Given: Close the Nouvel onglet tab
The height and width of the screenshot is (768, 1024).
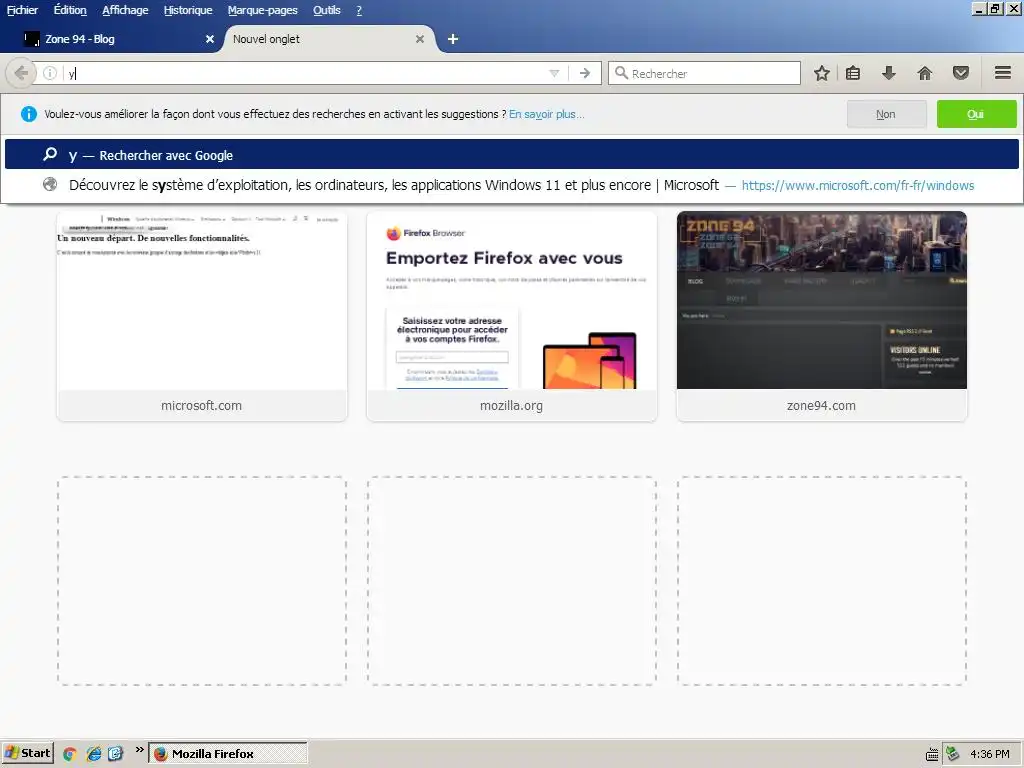Looking at the screenshot, I should click(x=420, y=39).
